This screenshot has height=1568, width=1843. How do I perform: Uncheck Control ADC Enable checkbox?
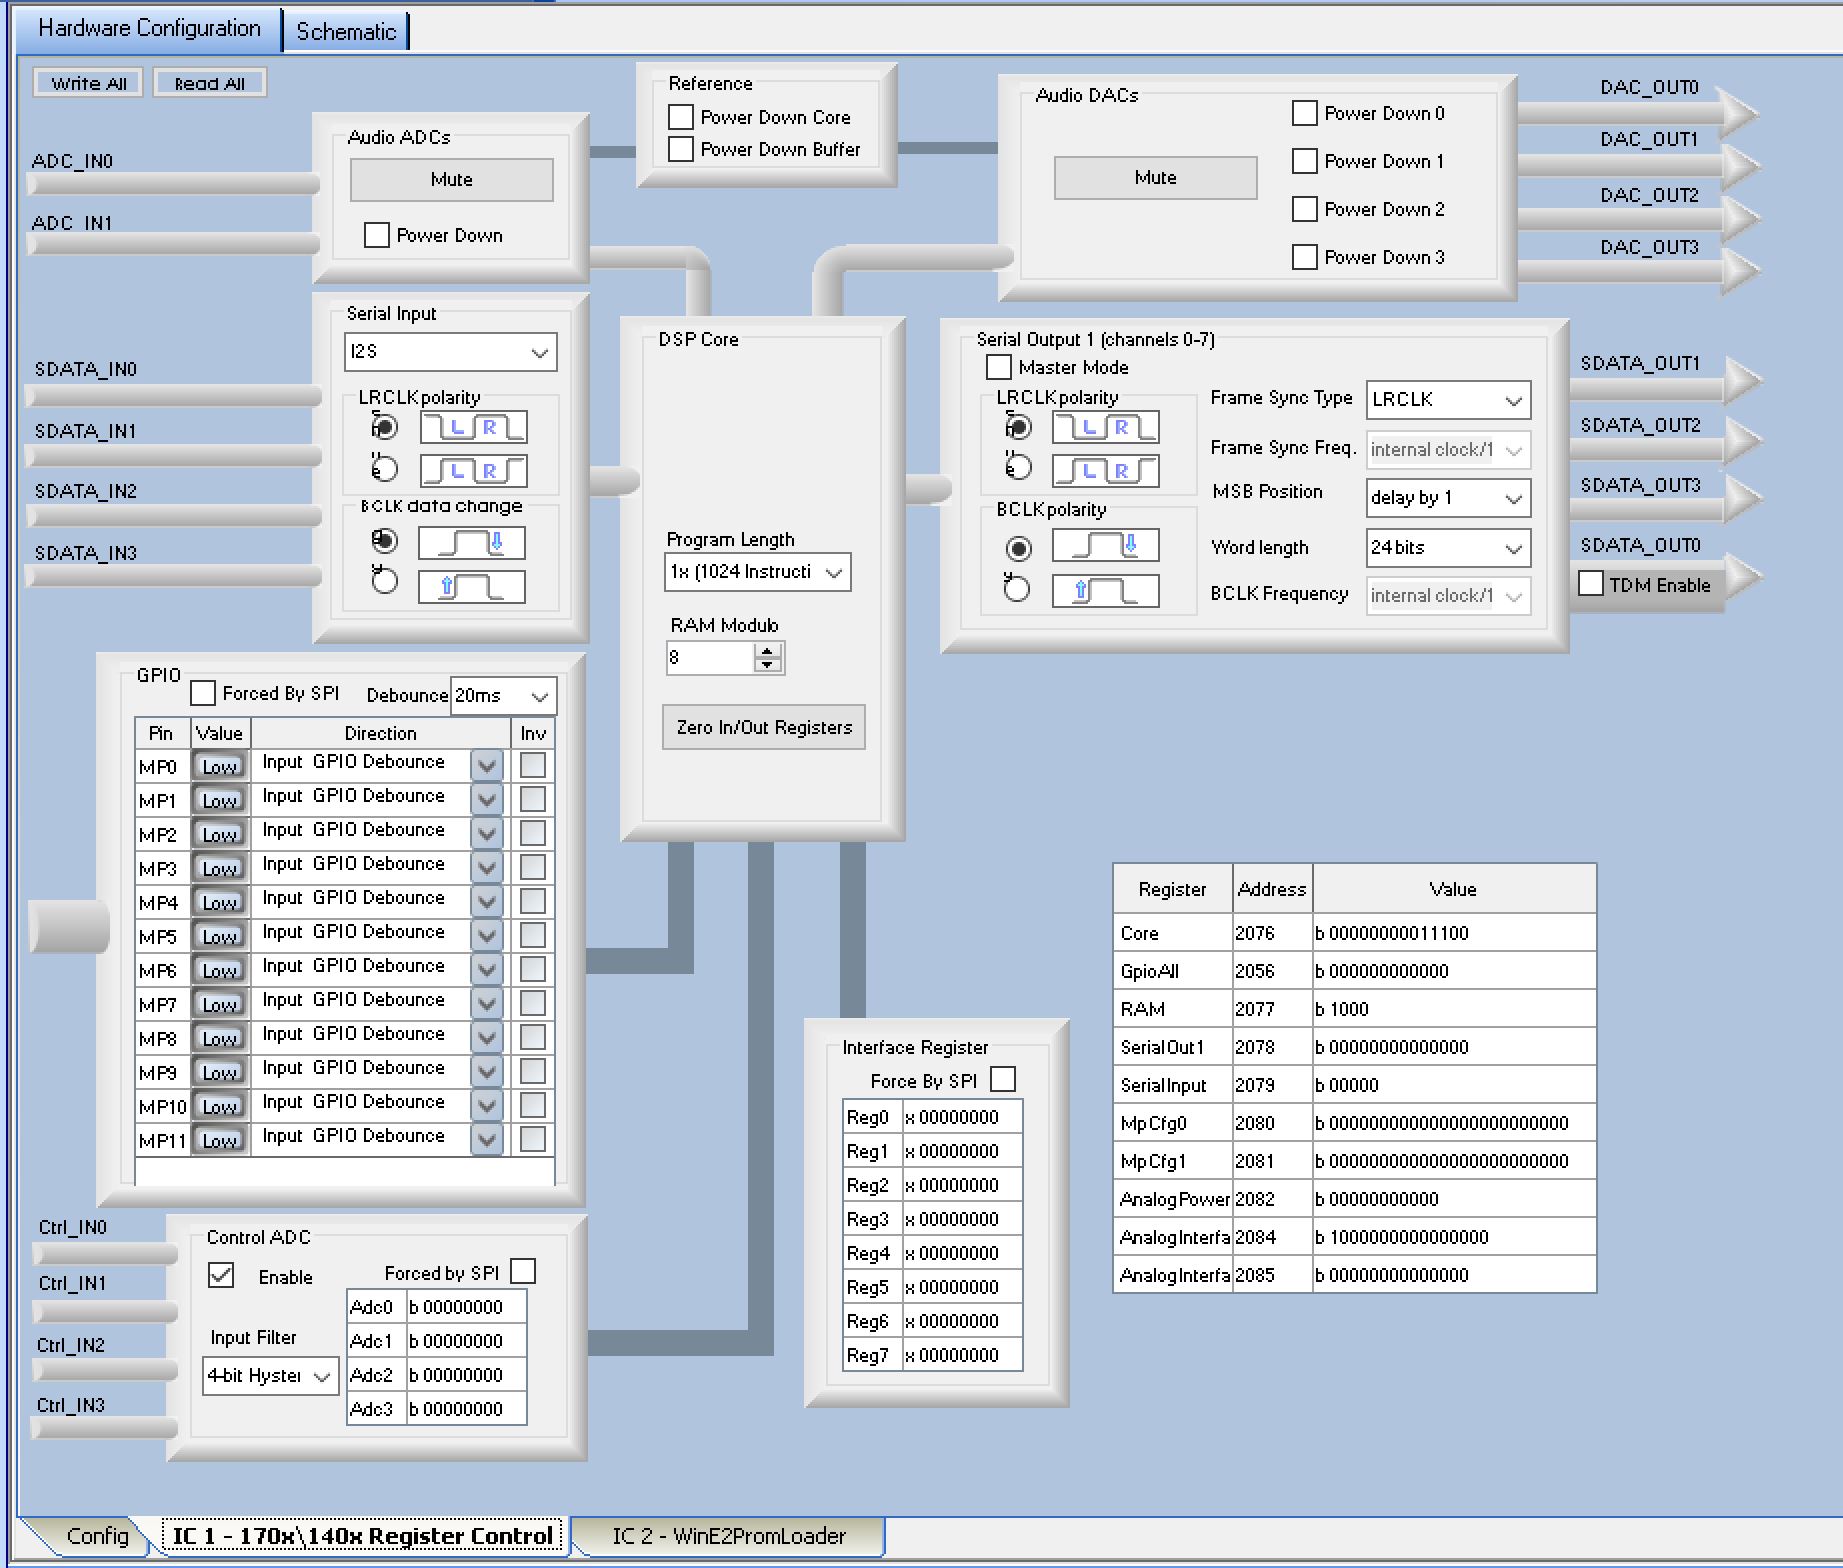click(x=221, y=1275)
